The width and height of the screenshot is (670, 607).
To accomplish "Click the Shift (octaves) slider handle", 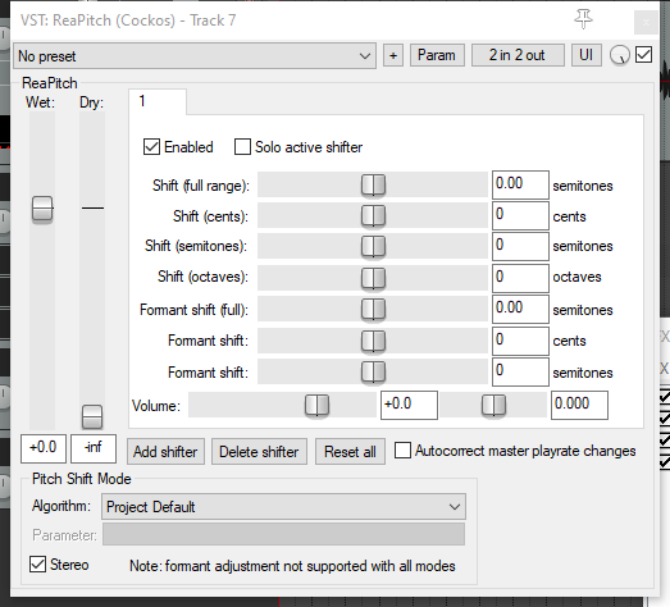I will [373, 278].
